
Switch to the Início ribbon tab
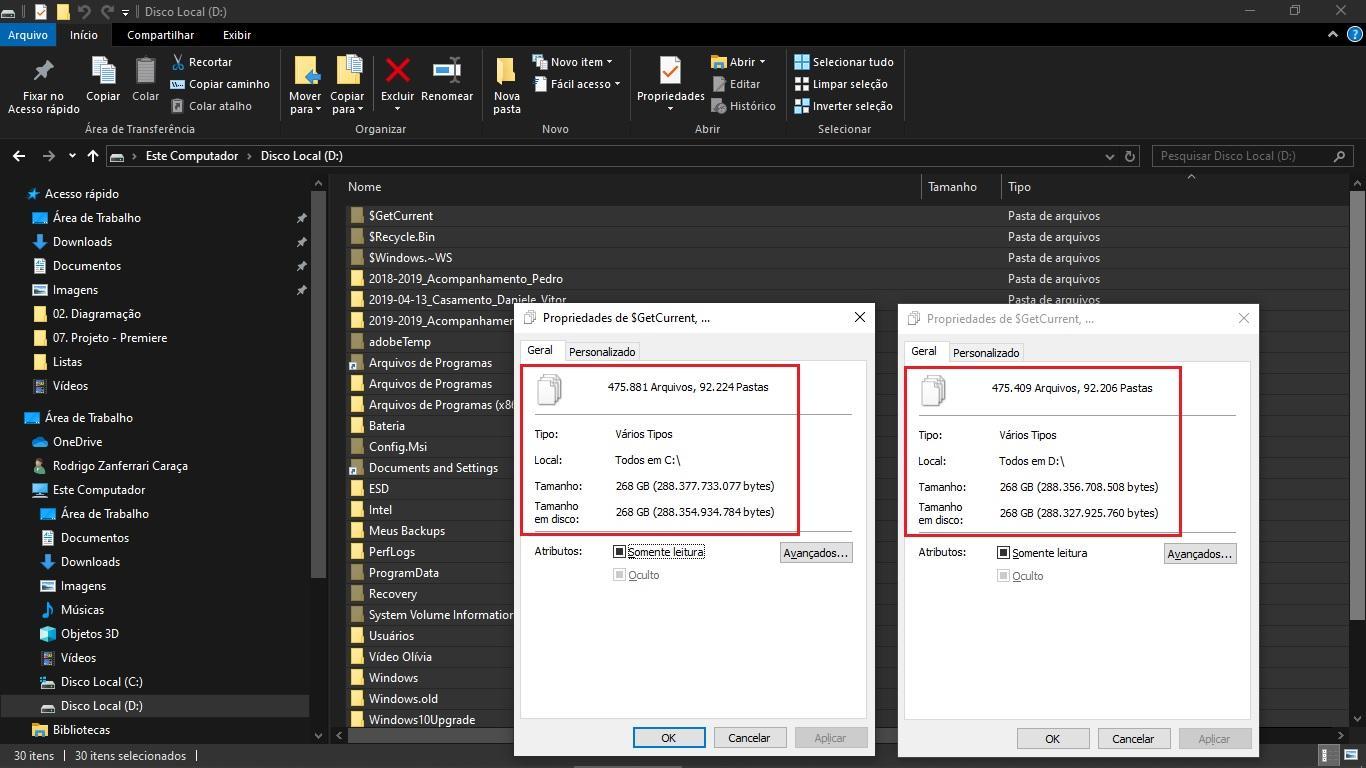[x=84, y=35]
